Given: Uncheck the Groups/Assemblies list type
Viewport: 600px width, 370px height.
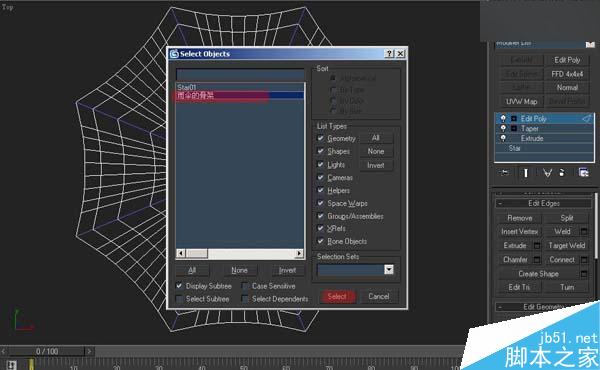Looking at the screenshot, I should coord(321,216).
